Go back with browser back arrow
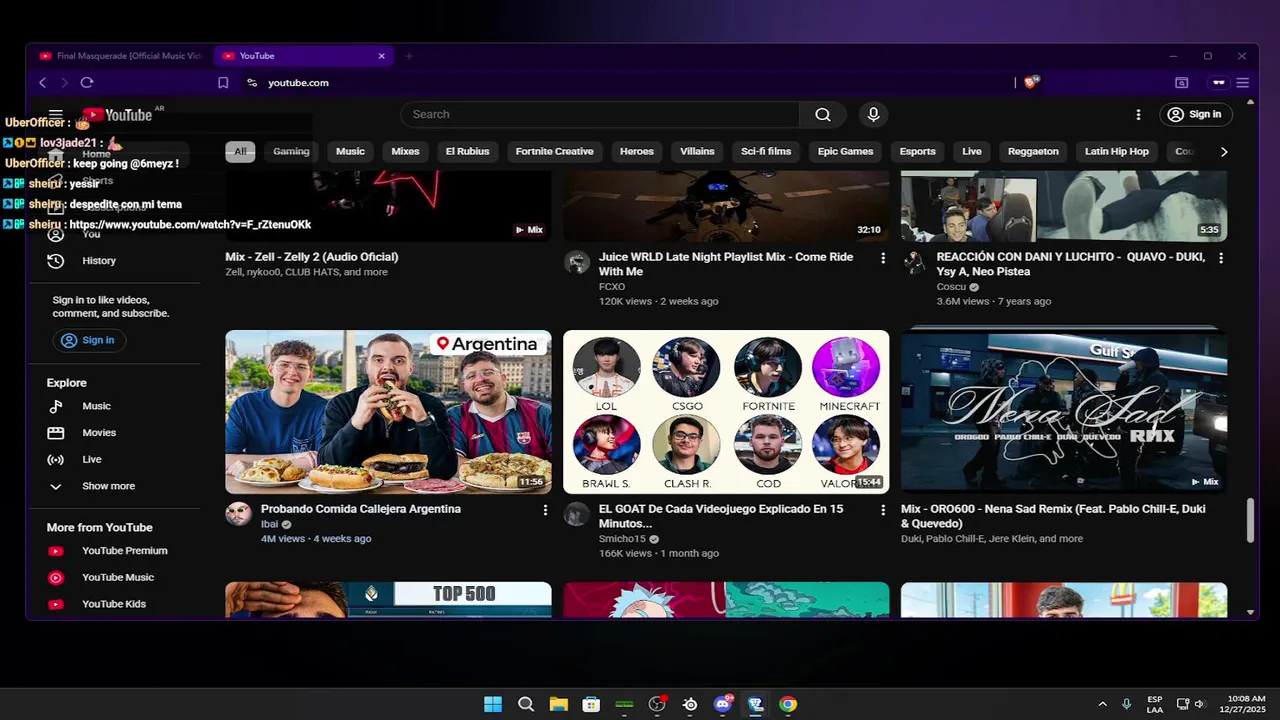Viewport: 1280px width, 720px height. (42, 83)
